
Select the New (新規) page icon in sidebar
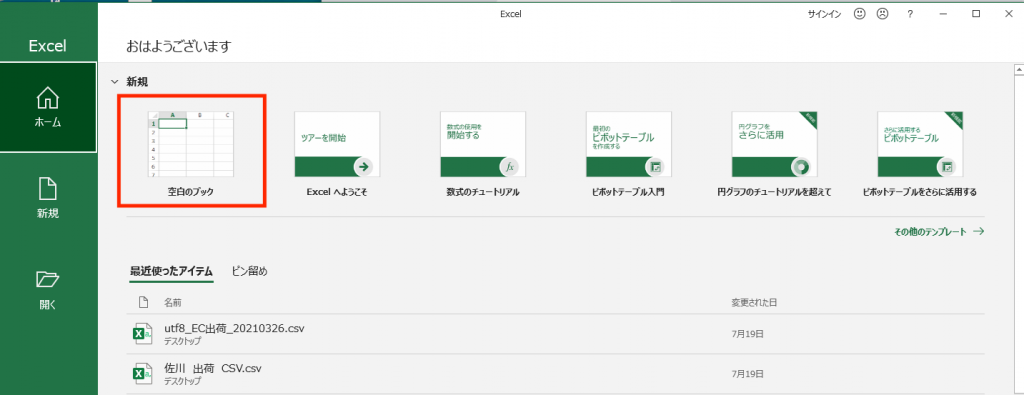click(48, 189)
